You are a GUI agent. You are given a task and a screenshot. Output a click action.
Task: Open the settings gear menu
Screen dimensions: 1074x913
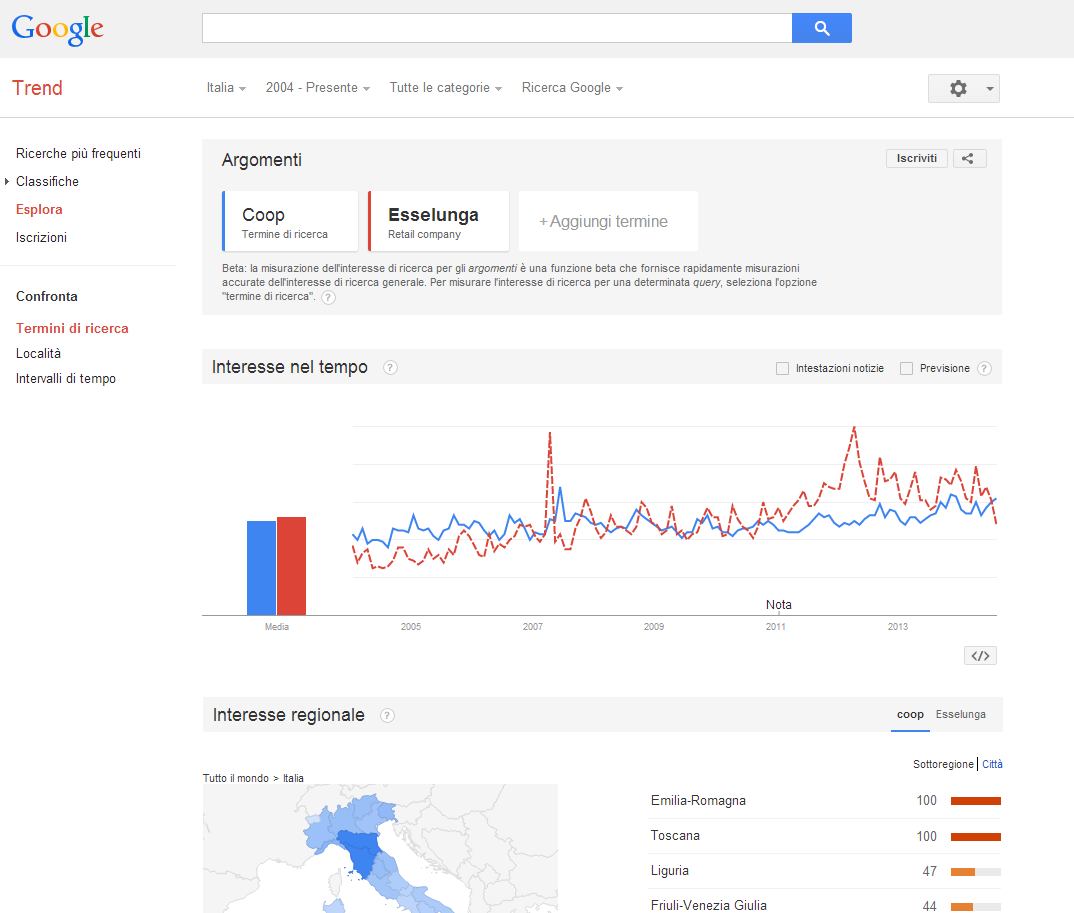(962, 88)
